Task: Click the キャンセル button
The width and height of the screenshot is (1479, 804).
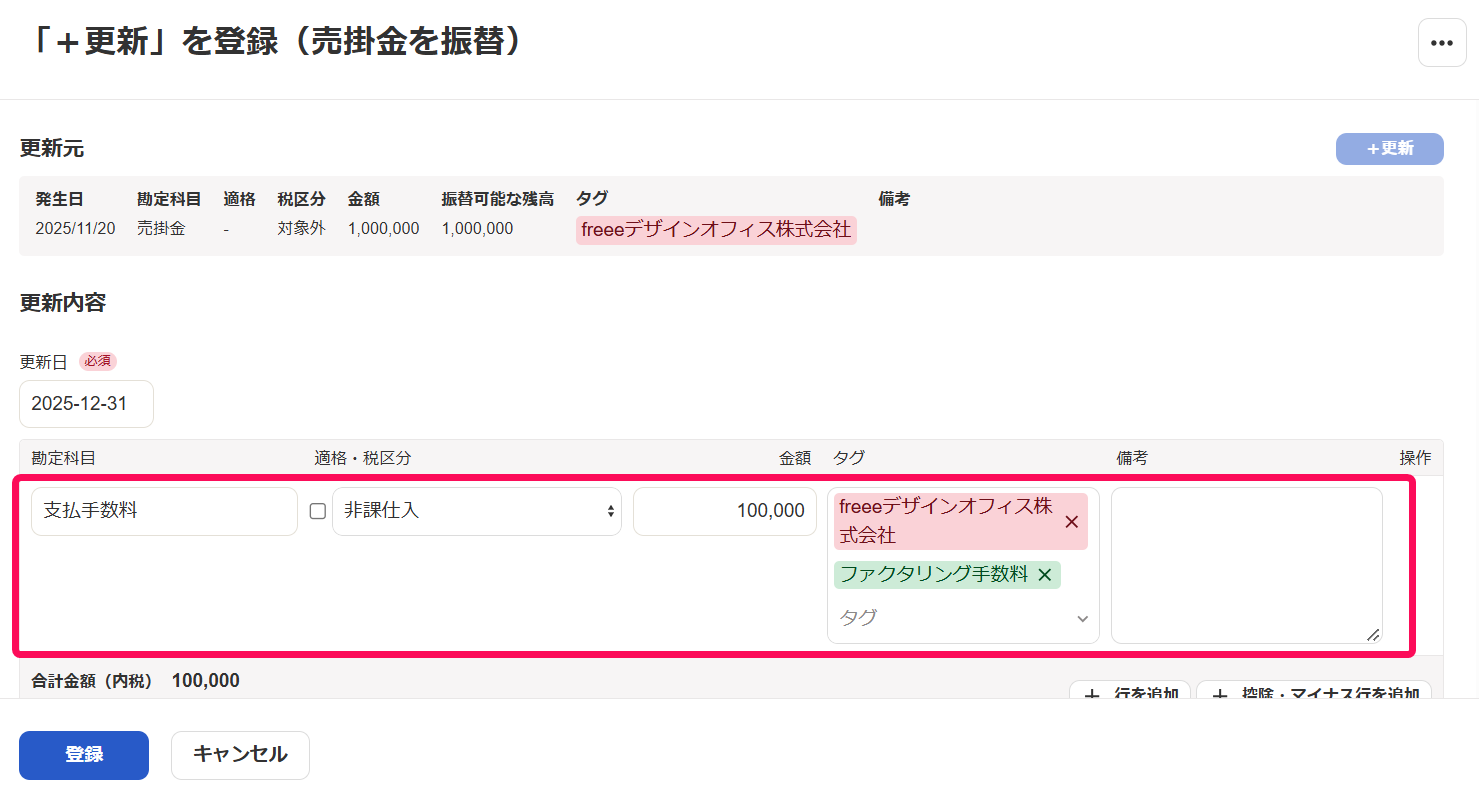Action: point(240,755)
